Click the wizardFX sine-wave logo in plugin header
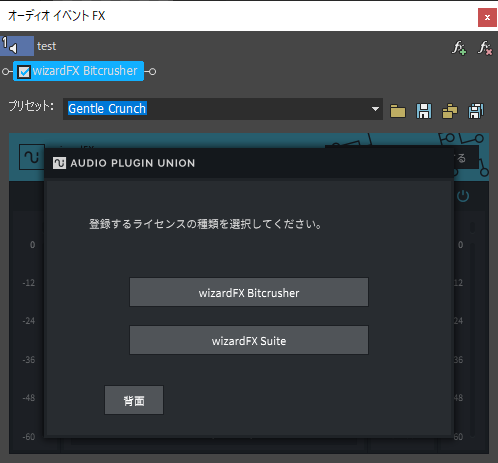 click(32, 157)
